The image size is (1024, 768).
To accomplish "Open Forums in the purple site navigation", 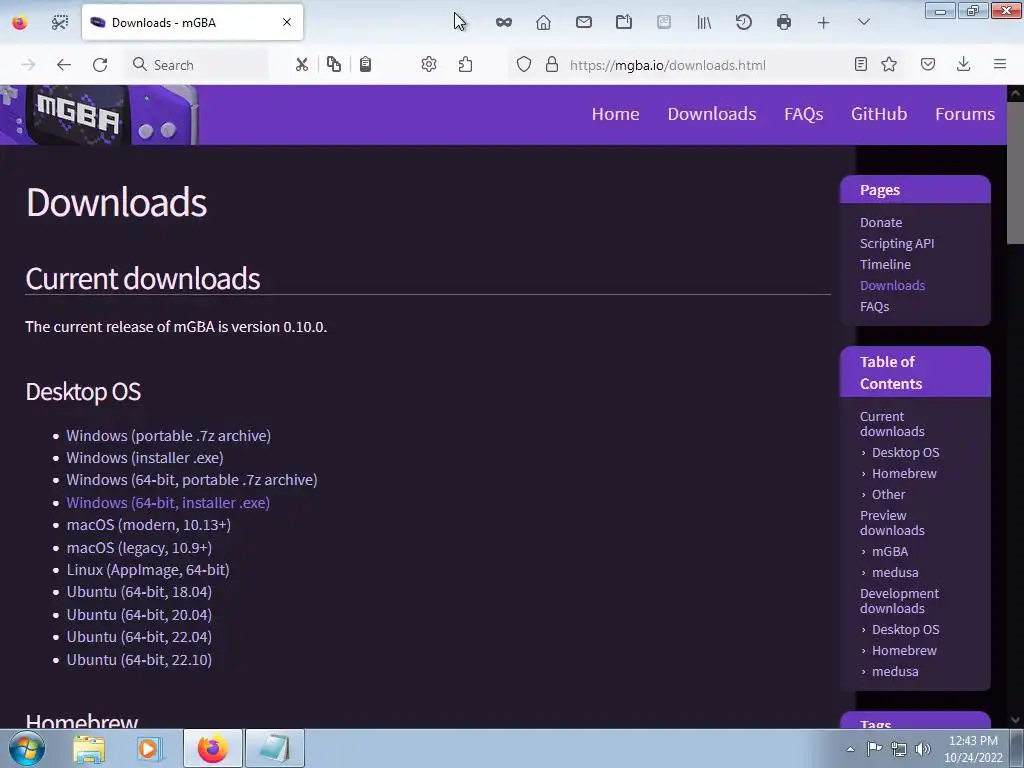I will [x=965, y=114].
